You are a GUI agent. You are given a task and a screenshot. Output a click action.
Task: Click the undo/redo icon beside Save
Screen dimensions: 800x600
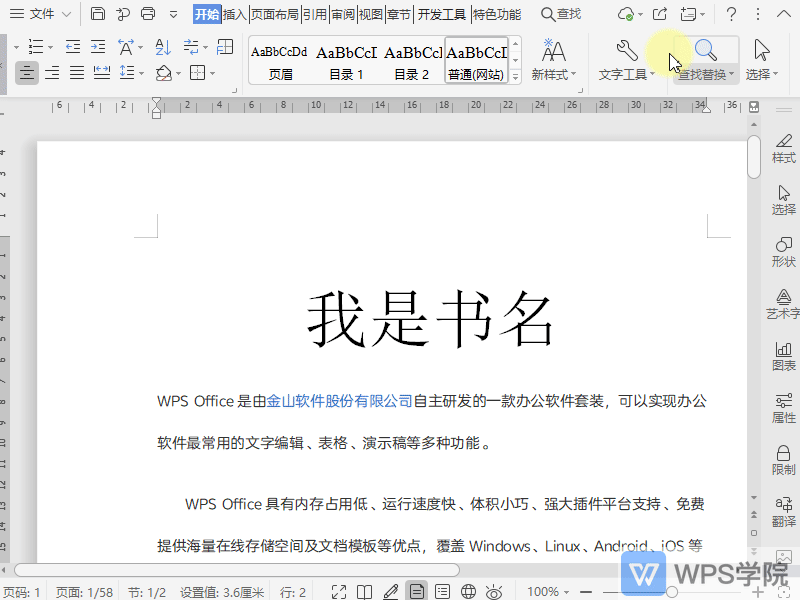[122, 14]
